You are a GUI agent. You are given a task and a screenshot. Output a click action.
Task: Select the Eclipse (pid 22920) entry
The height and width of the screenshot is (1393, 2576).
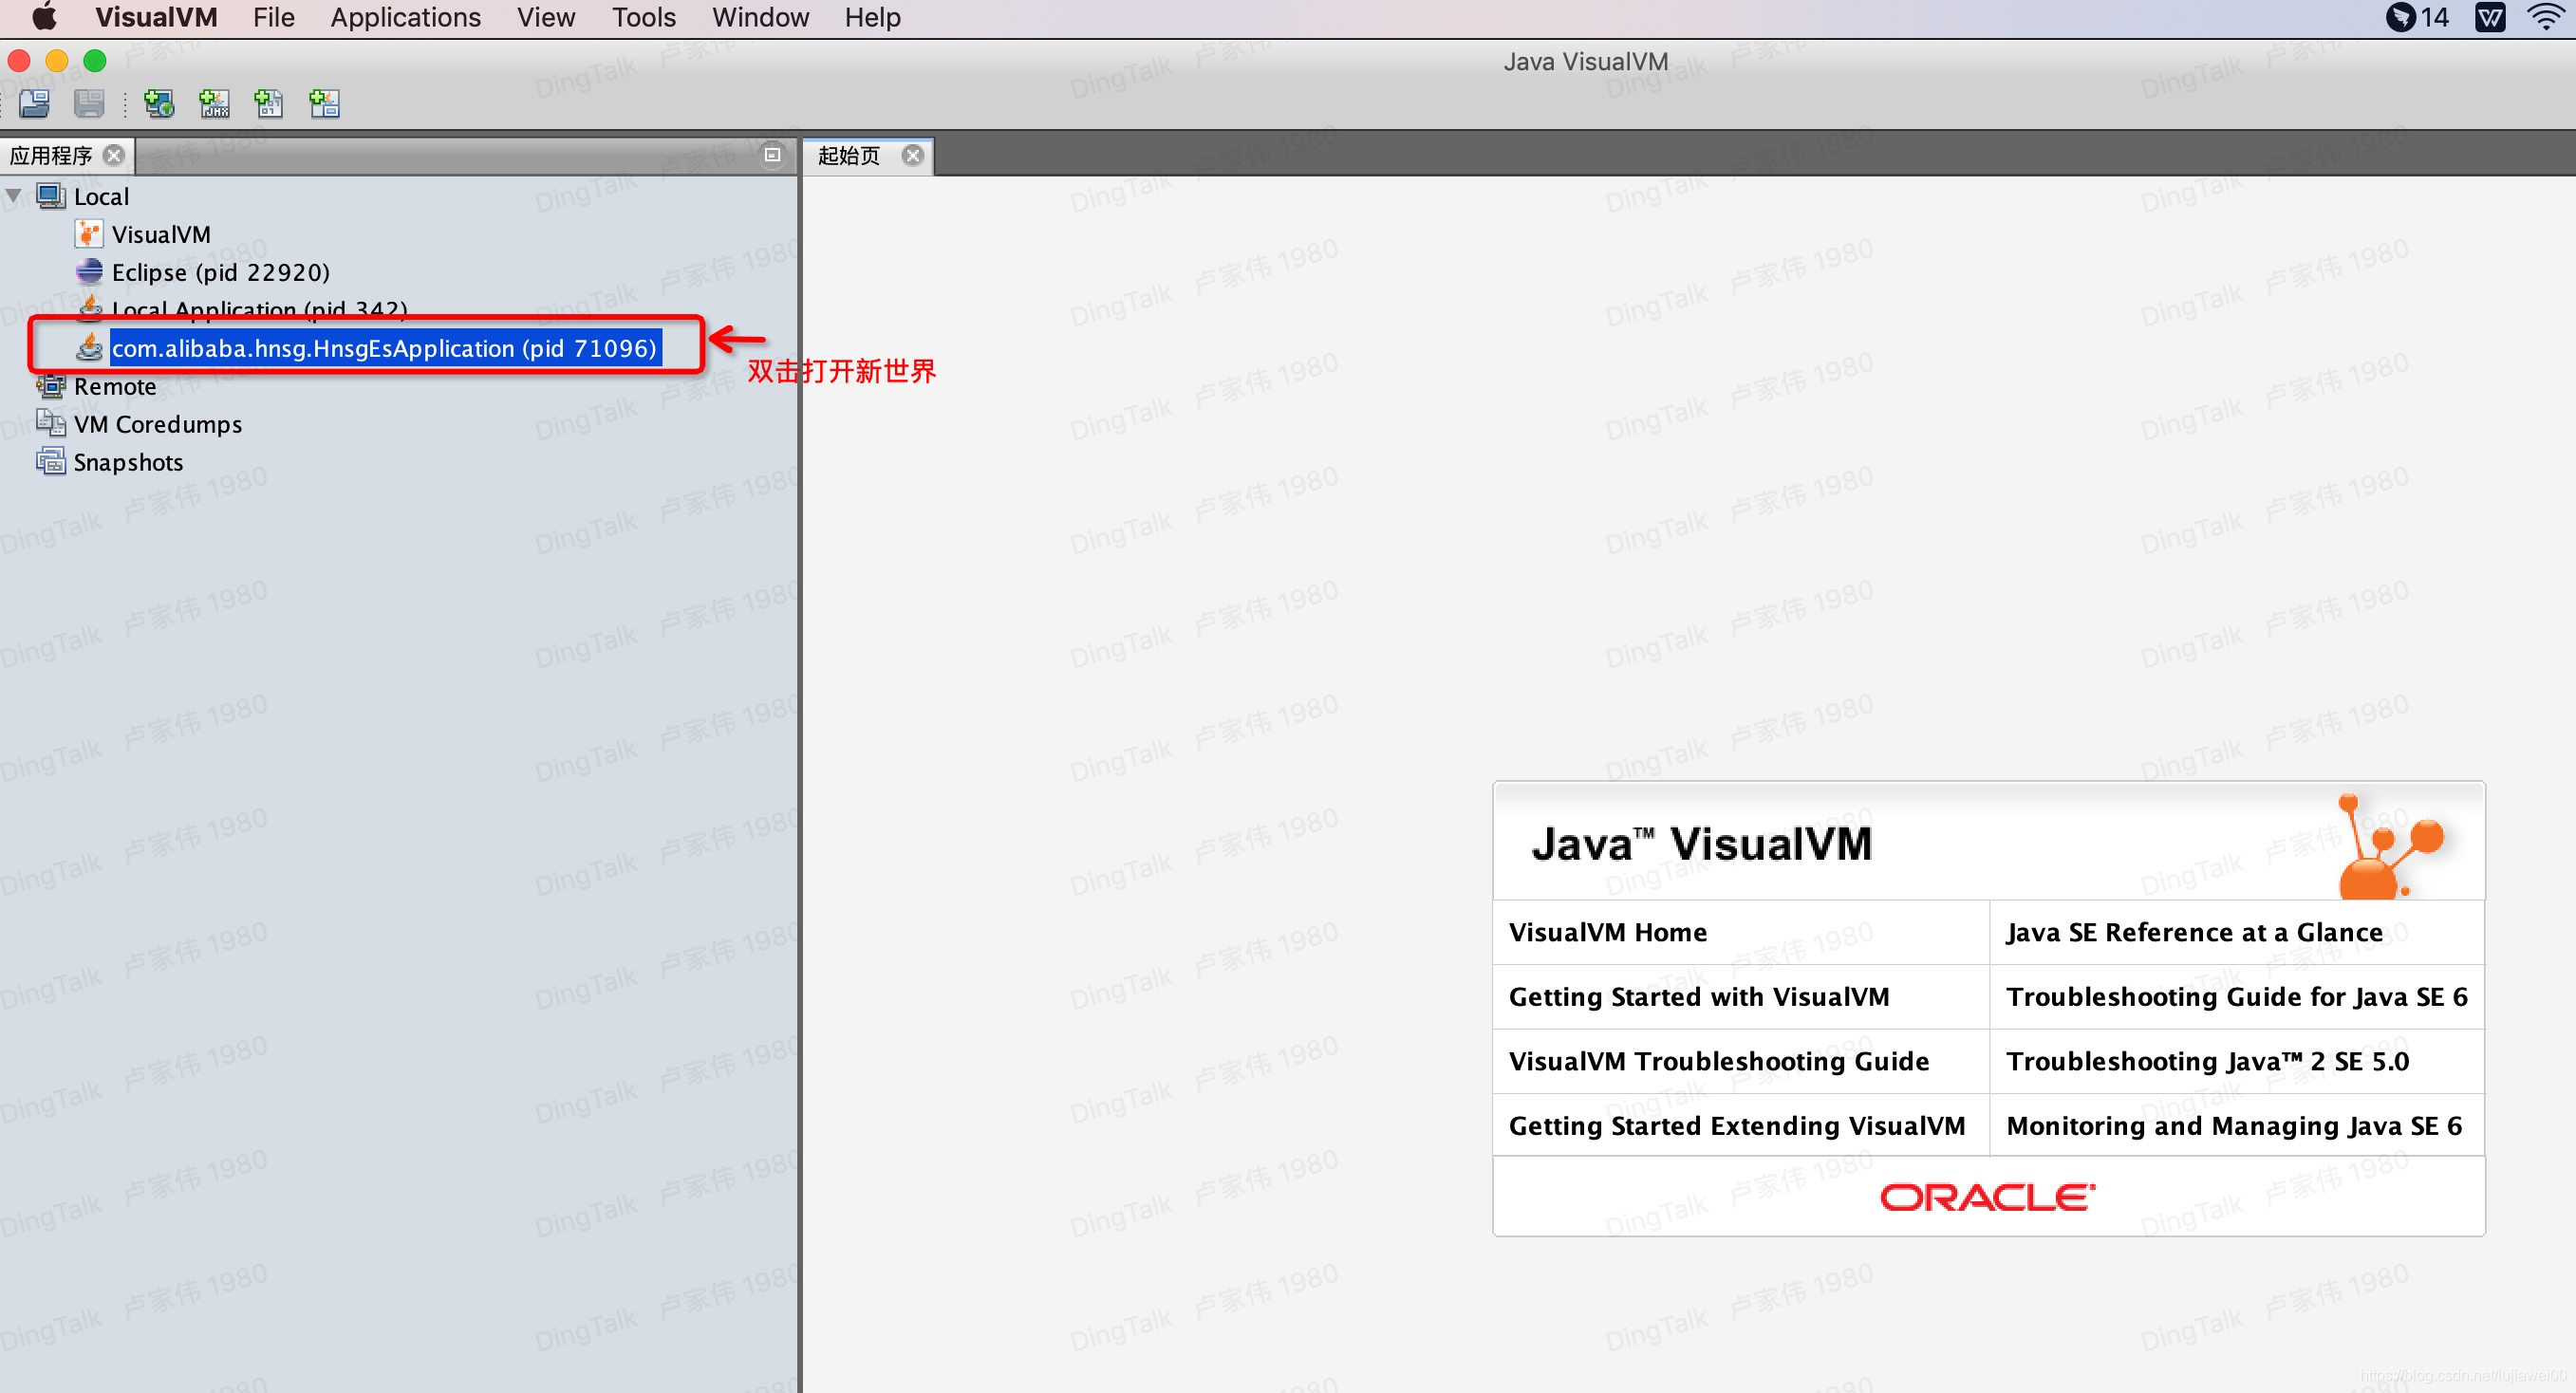coord(220,272)
